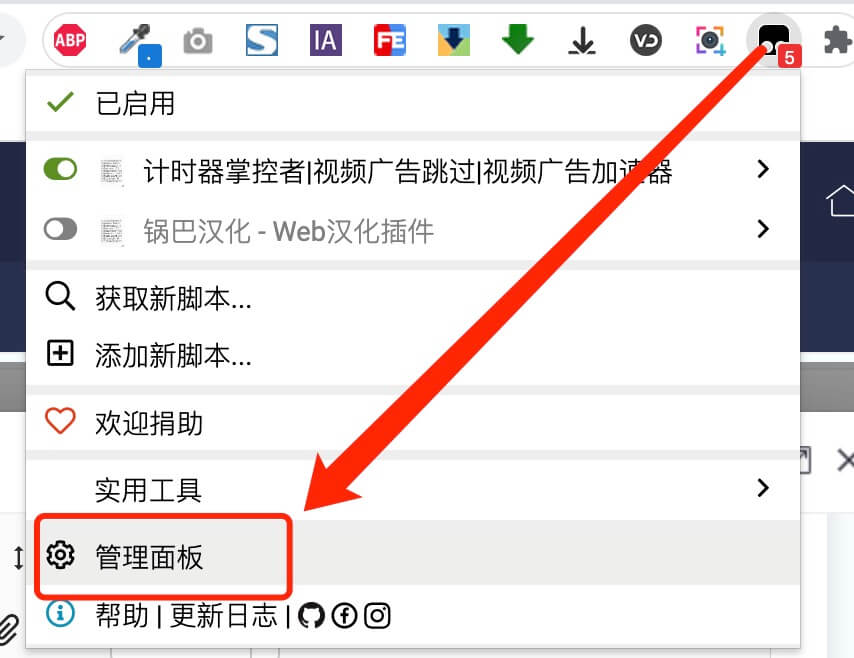
Task: Enable the 锅巴汉化 script toggle
Action: click(x=60, y=229)
